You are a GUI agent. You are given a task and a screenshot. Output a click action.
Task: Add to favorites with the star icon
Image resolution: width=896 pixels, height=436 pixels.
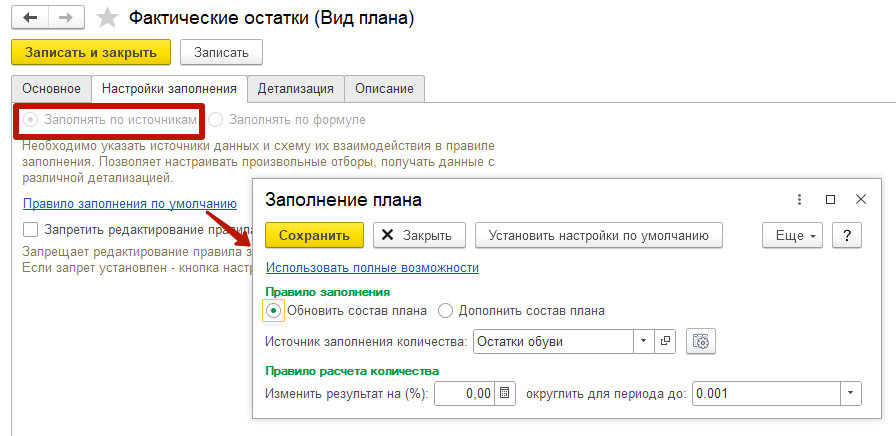107,18
